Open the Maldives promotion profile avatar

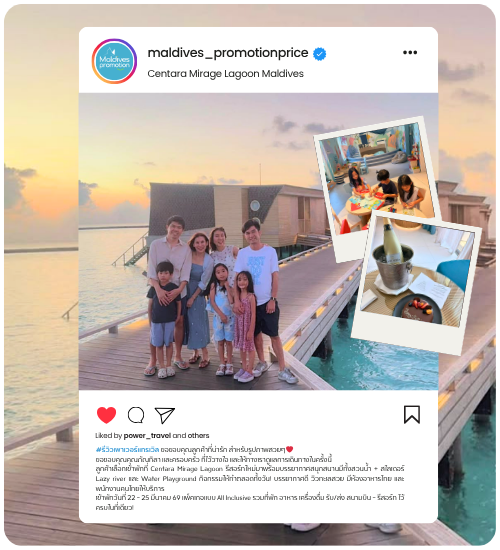pyautogui.click(x=114, y=61)
